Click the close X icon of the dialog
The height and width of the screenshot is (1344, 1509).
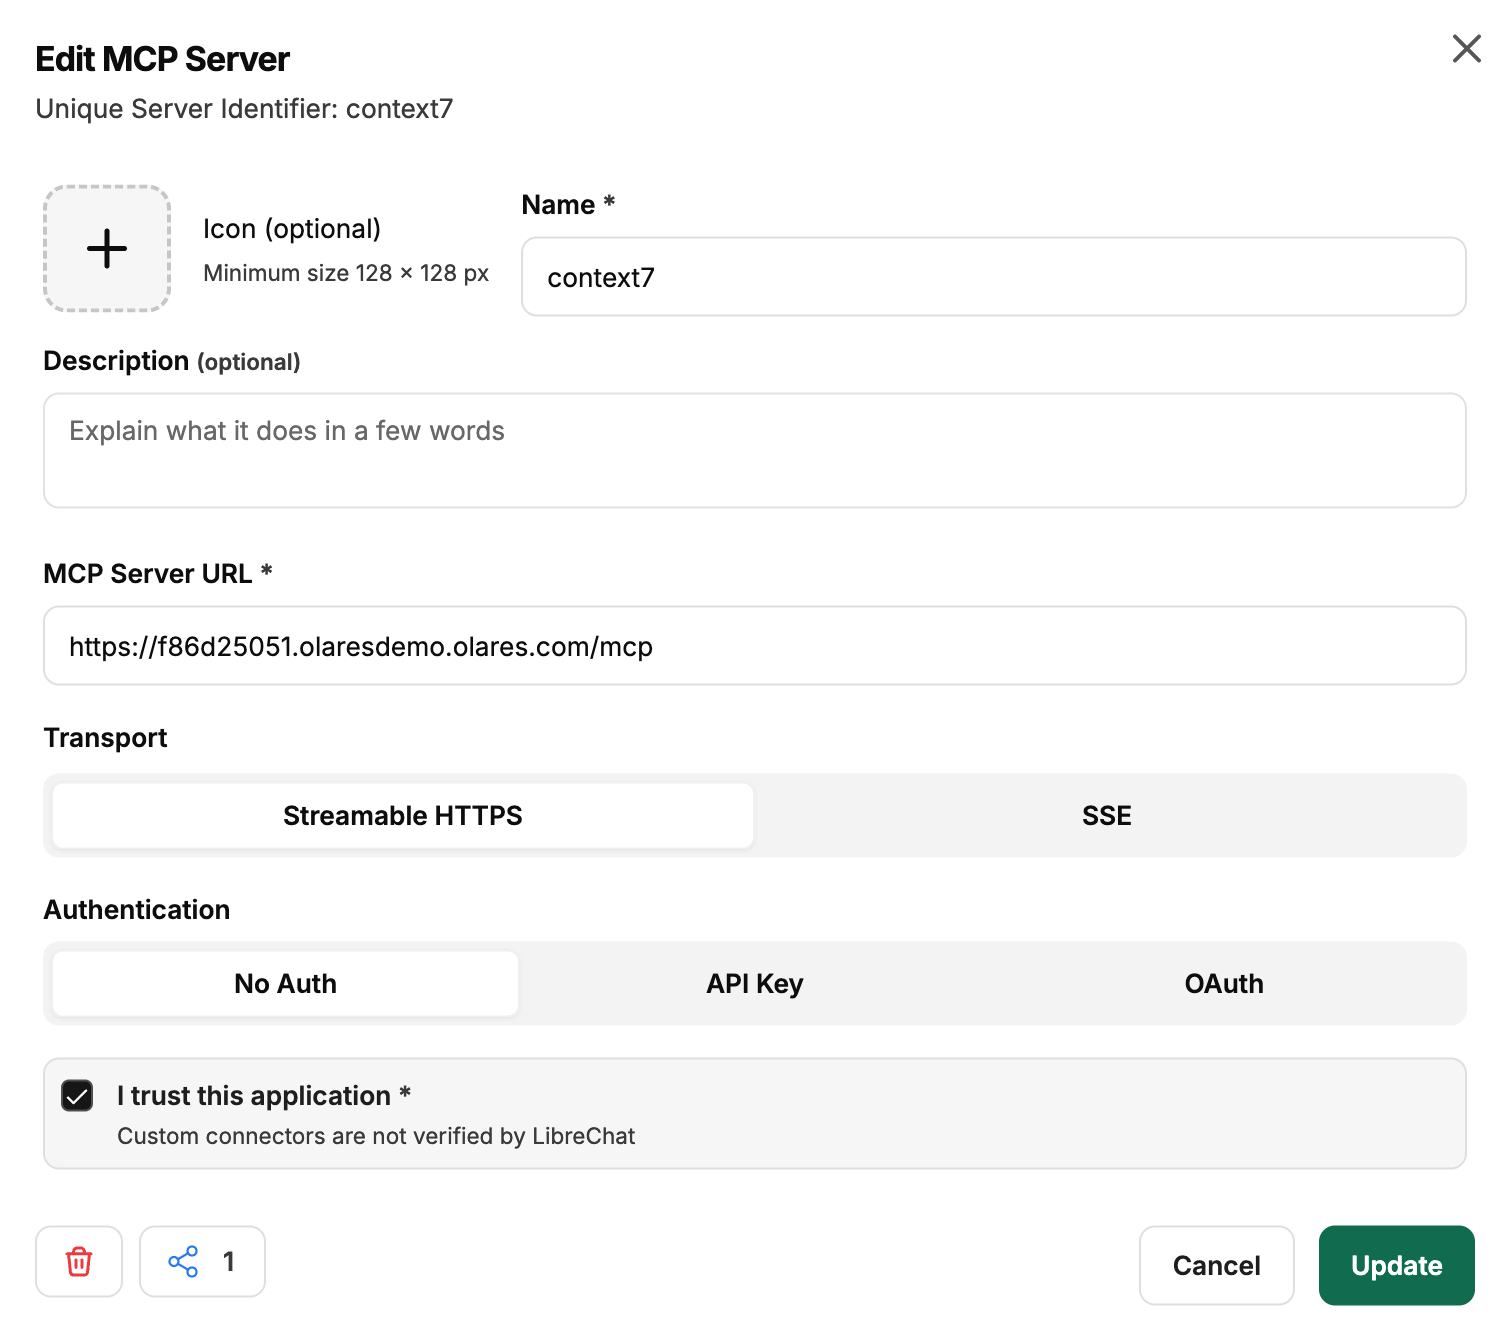pyautogui.click(x=1466, y=48)
